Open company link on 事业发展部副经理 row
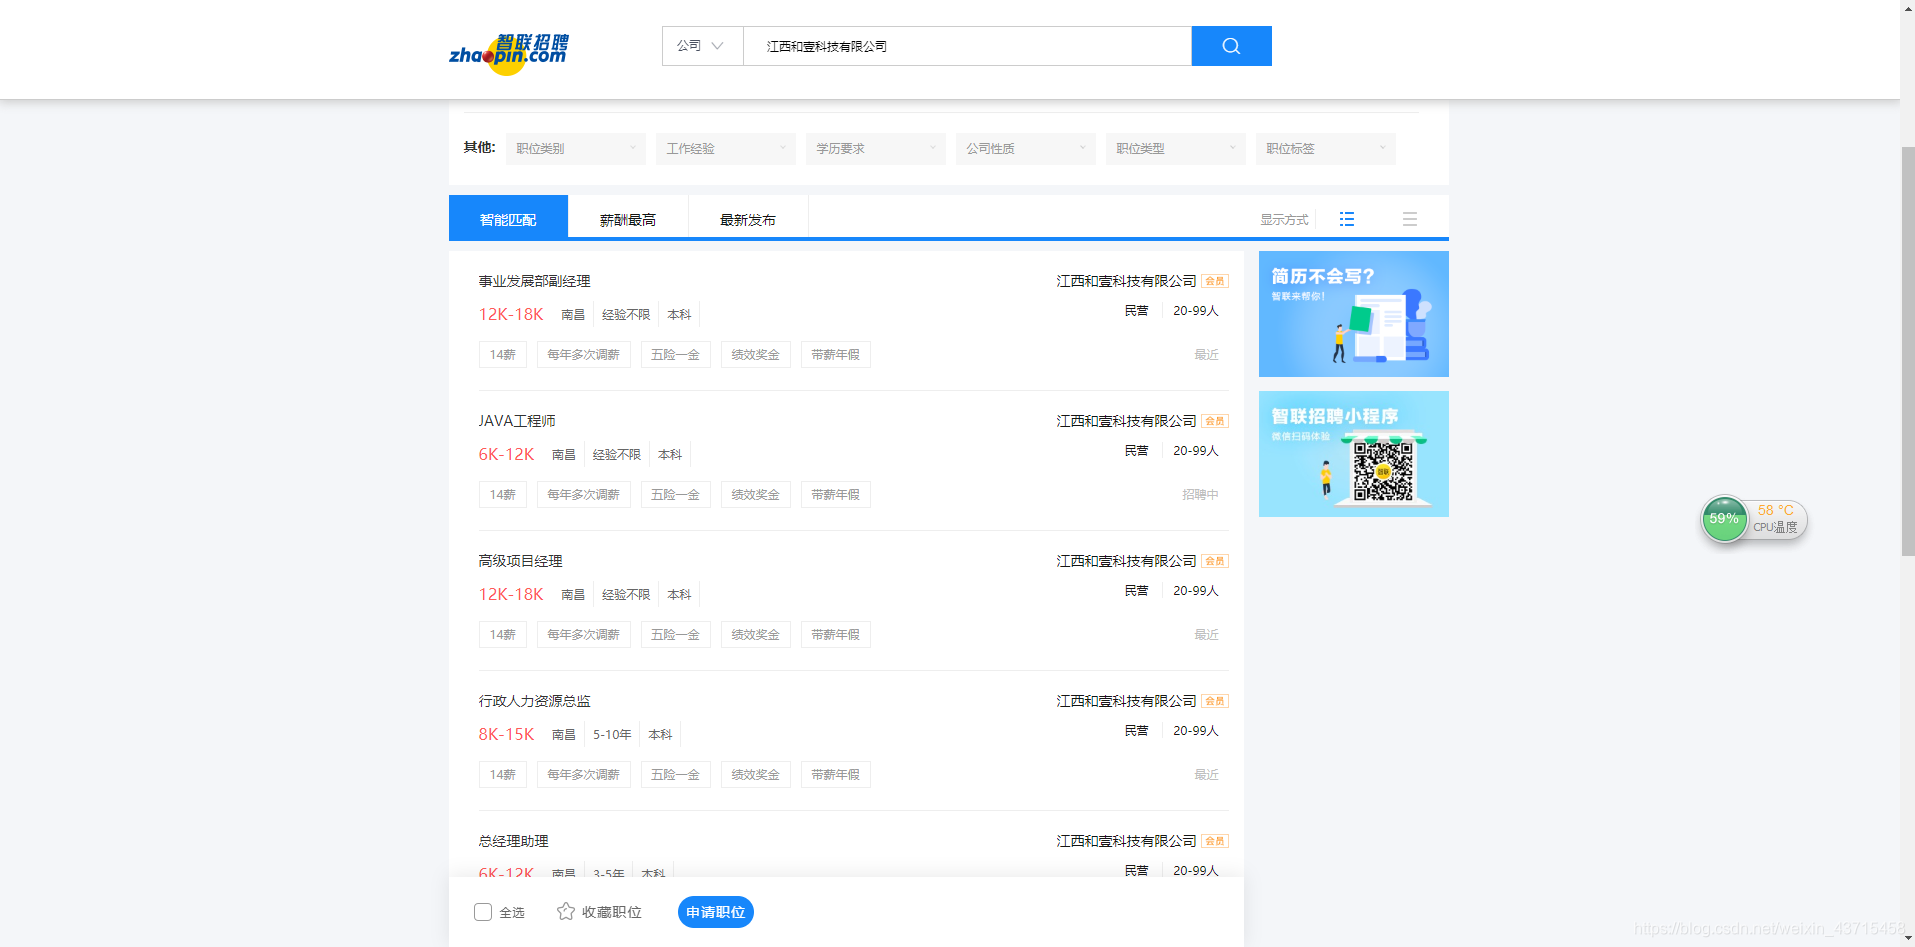Screen dimensions: 1915x947 coord(1126,281)
